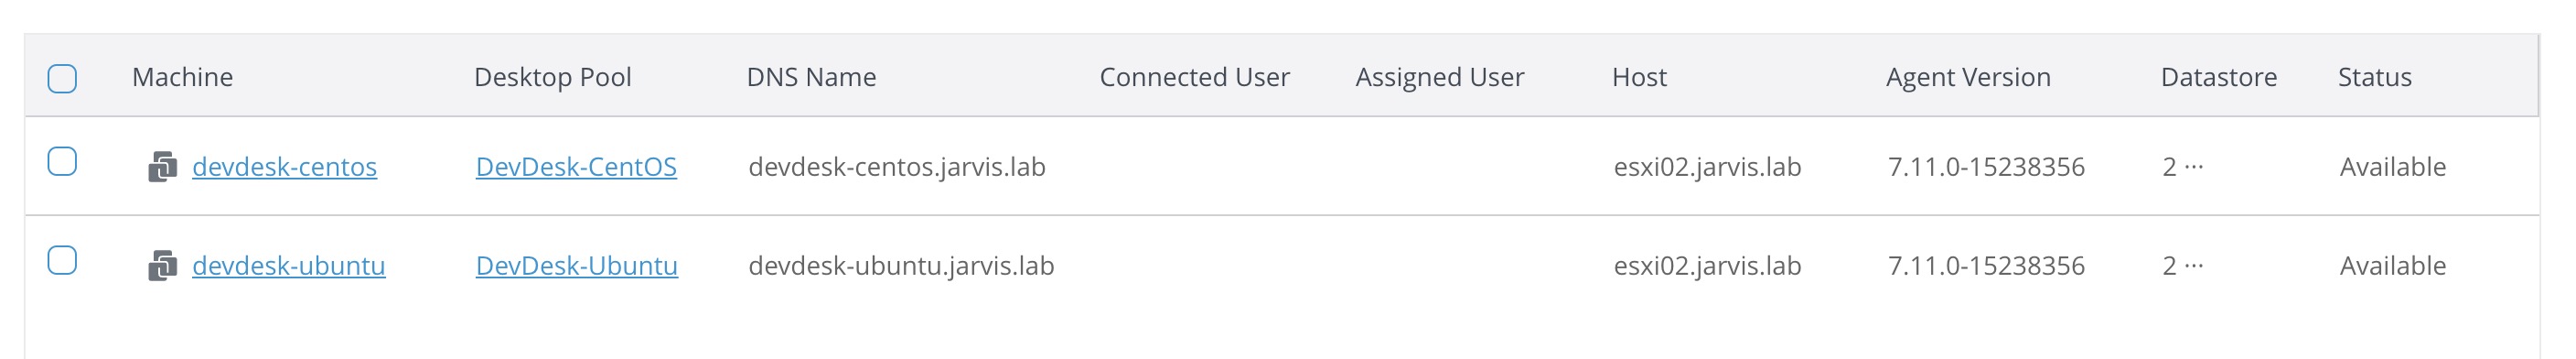This screenshot has width=2576, height=359.
Task: Expand datastore ellipsis for devdesk-ubuntu
Action: [x=2194, y=266]
